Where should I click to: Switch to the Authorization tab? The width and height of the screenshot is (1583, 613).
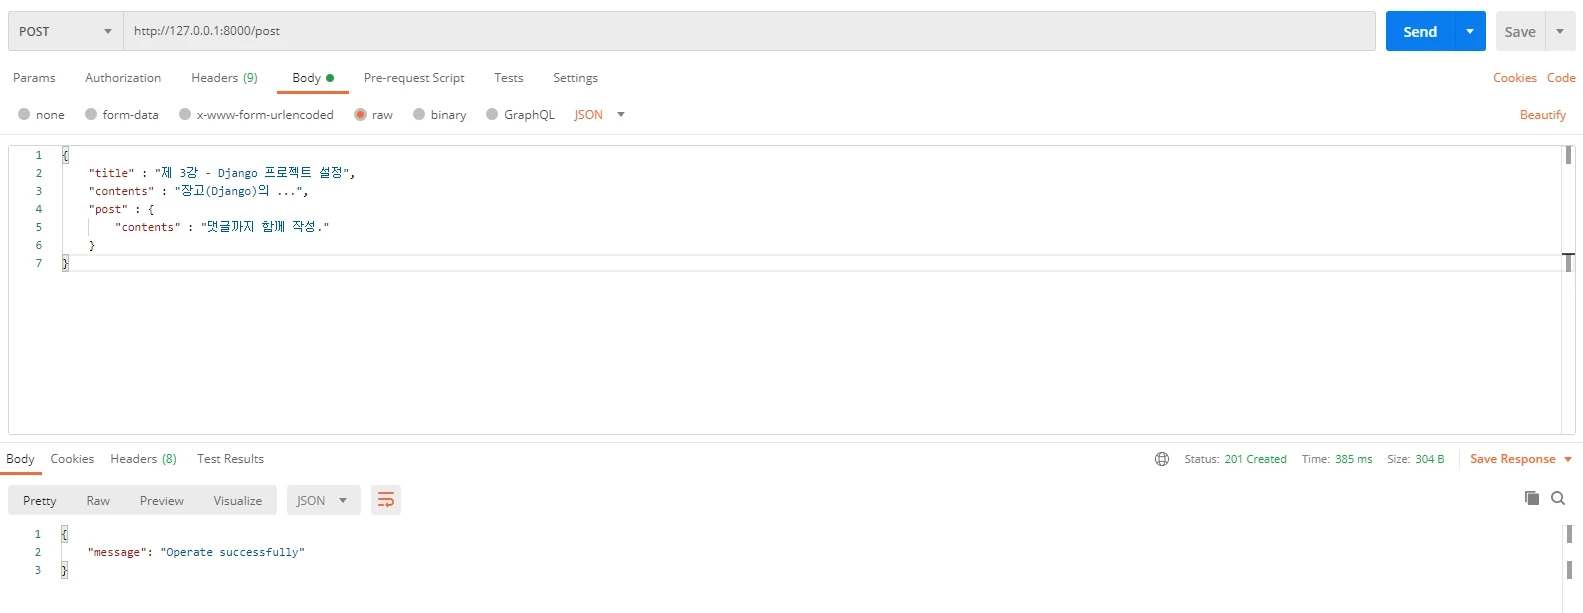tap(123, 78)
